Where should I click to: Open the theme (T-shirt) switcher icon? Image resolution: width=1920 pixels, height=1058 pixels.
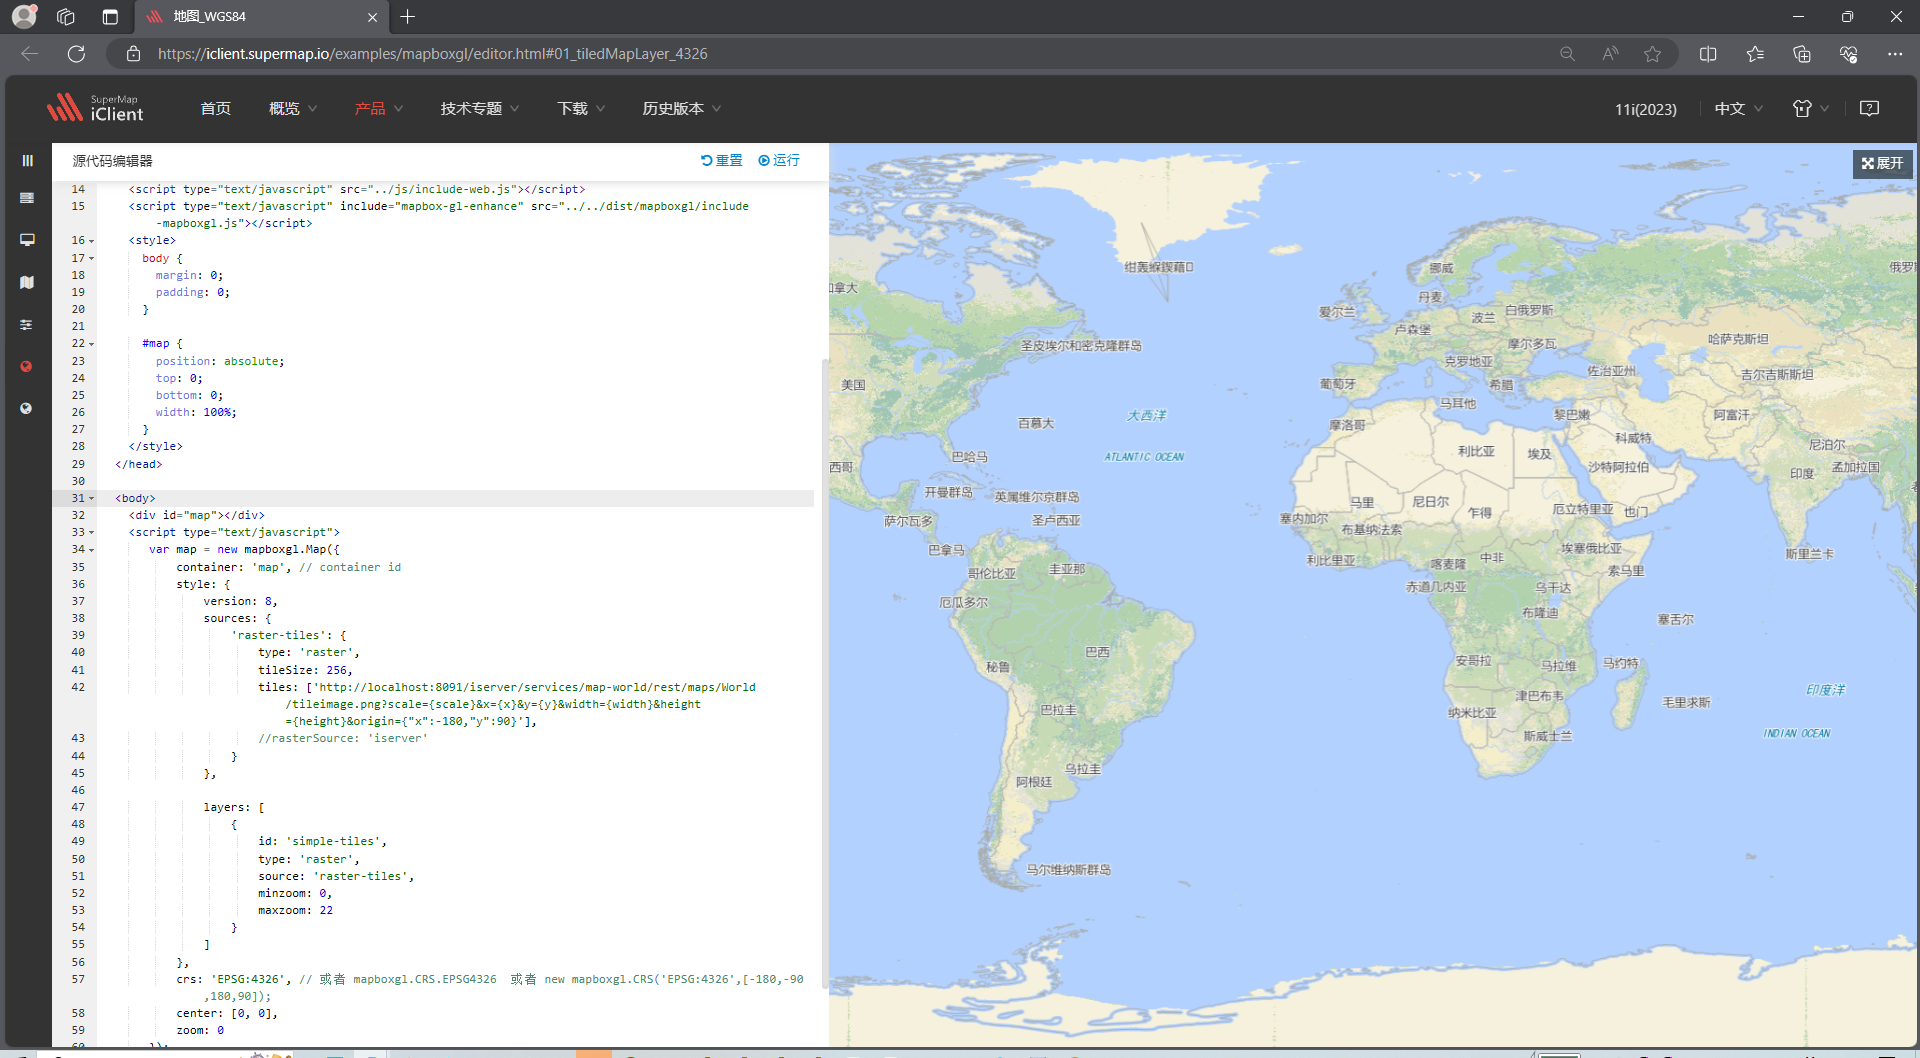click(x=1802, y=109)
